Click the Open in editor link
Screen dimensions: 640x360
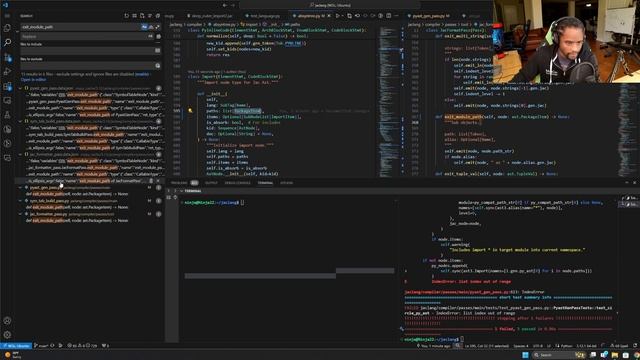(33, 80)
